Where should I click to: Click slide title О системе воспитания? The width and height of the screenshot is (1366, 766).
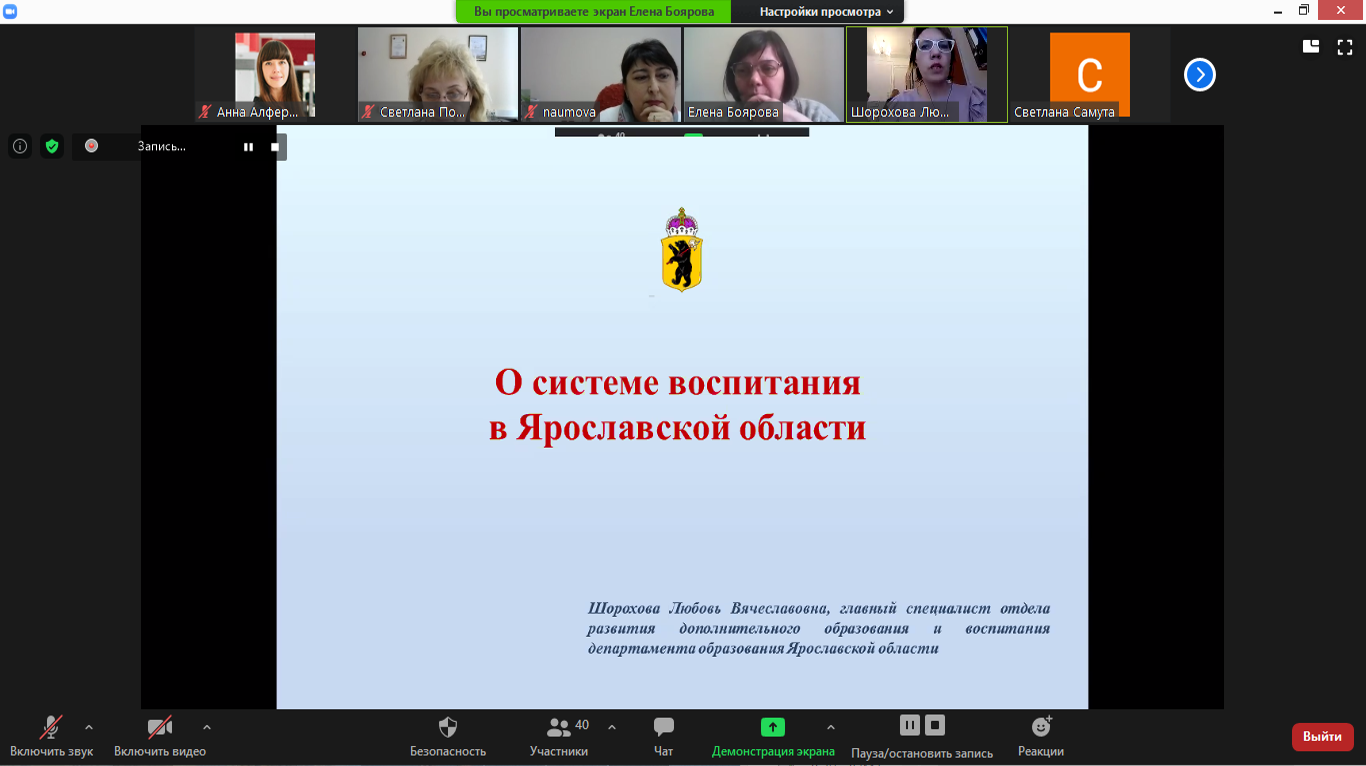pyautogui.click(x=678, y=381)
